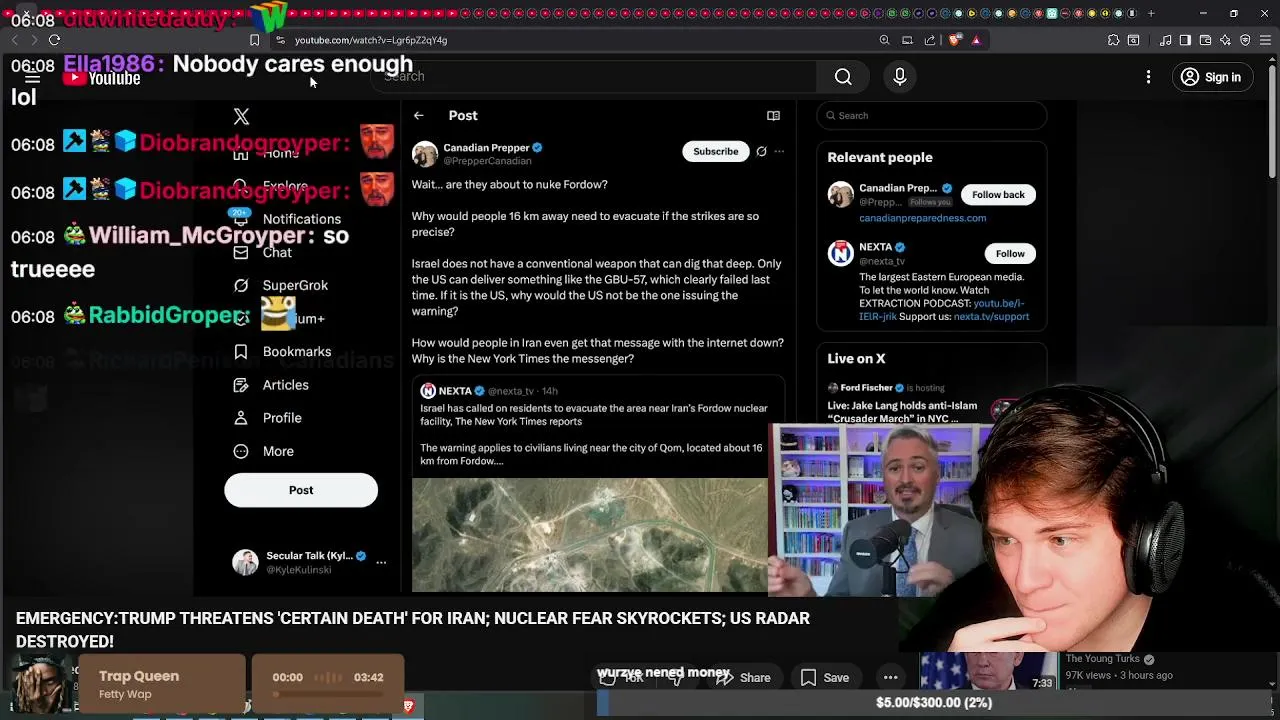The height and width of the screenshot is (720, 1280).
Task: Toggle the browser sidebar panel icon
Action: point(1185,40)
